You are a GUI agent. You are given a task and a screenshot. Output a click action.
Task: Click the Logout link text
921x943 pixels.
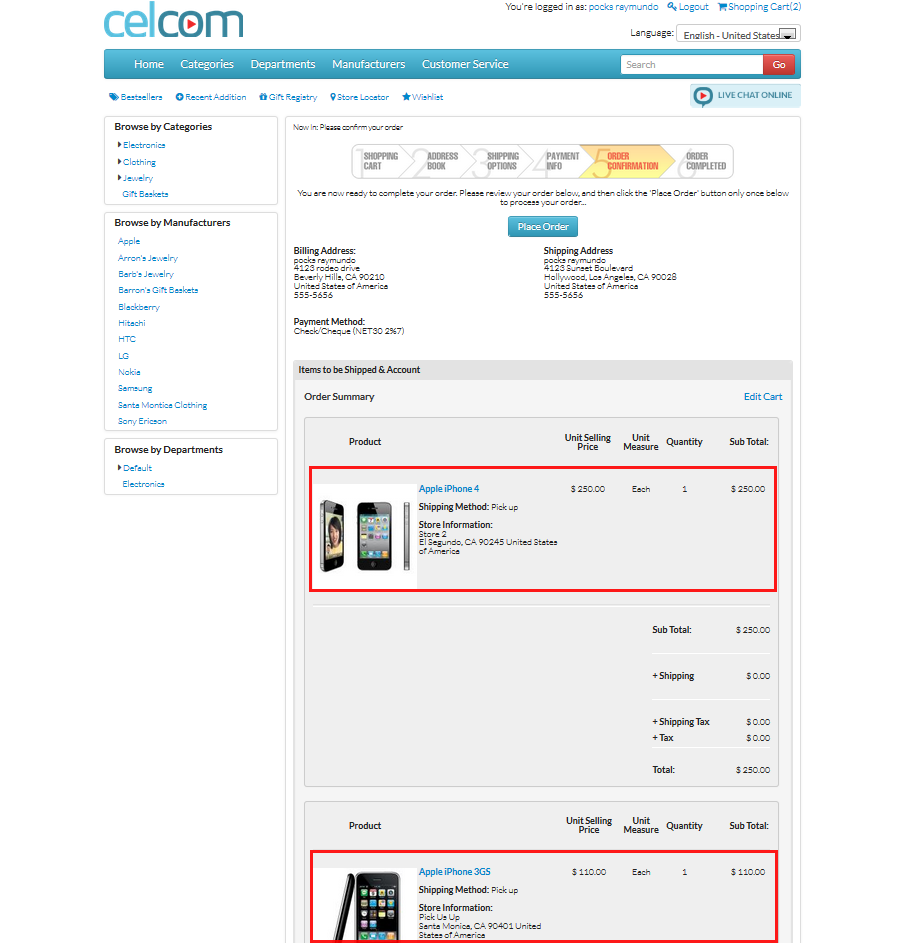[694, 7]
